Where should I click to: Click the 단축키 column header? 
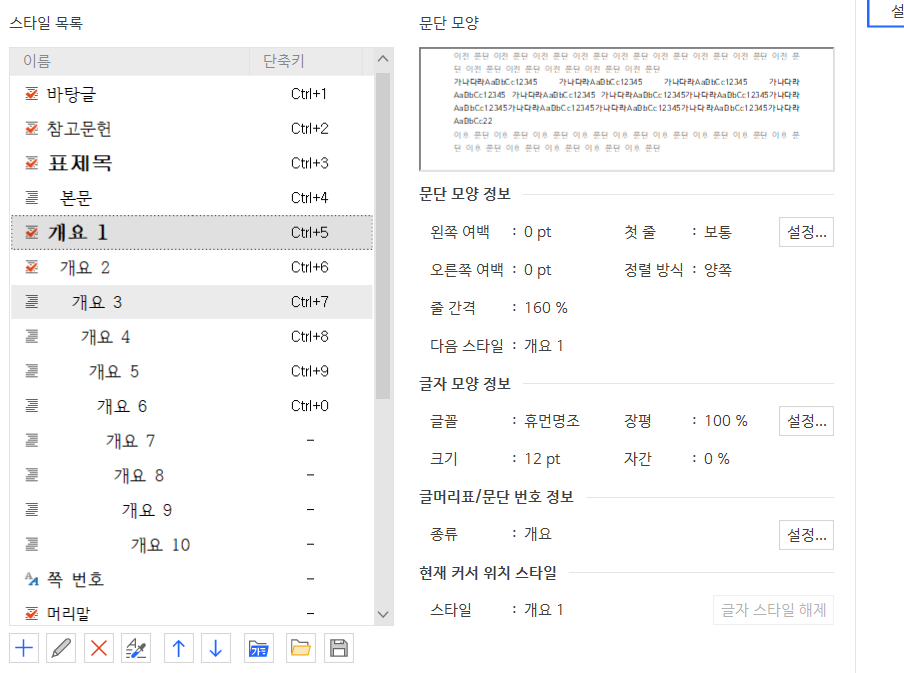click(283, 61)
